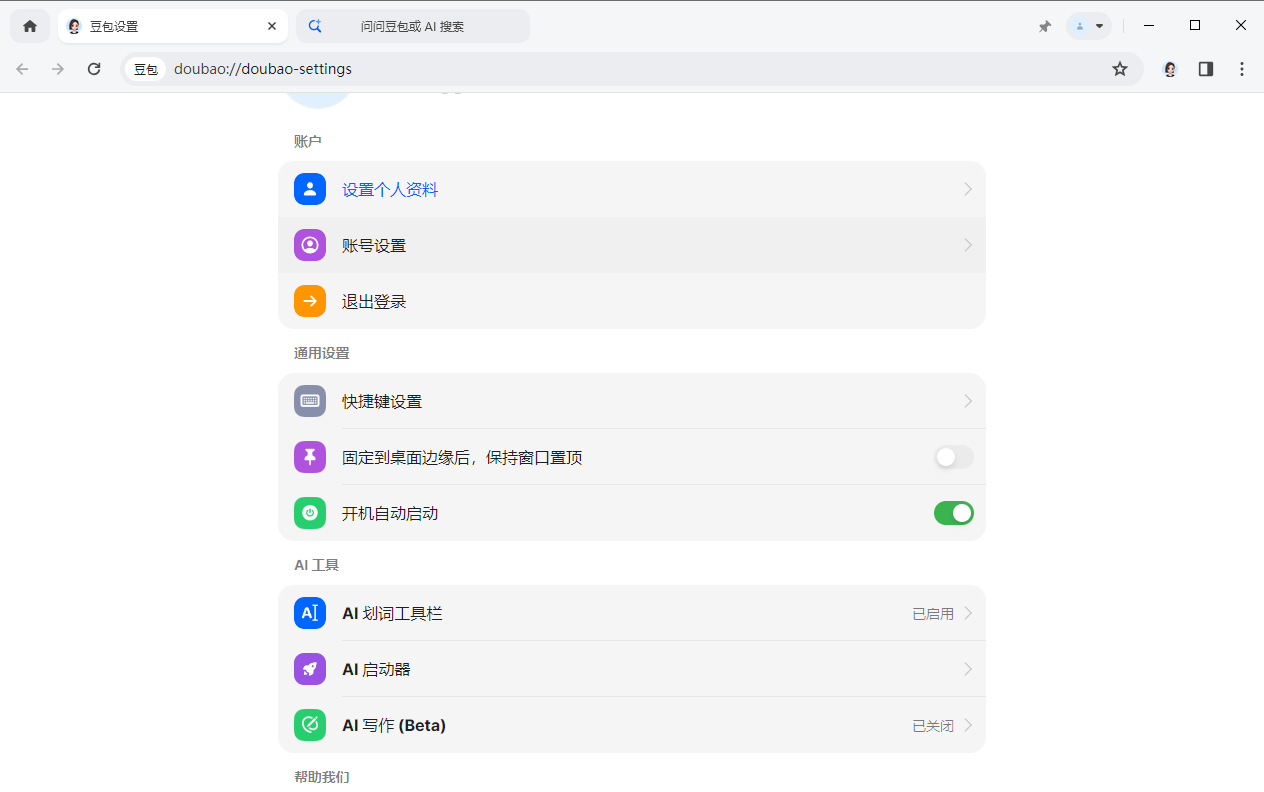Select the 豆包设置 browser tab

click(x=160, y=25)
